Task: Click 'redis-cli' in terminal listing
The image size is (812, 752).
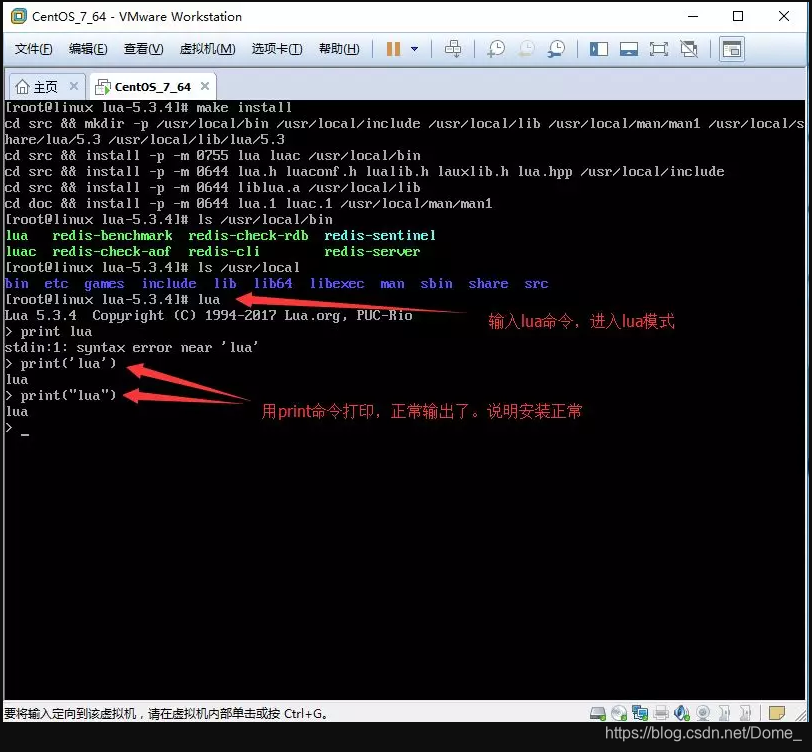Action: click(x=224, y=252)
